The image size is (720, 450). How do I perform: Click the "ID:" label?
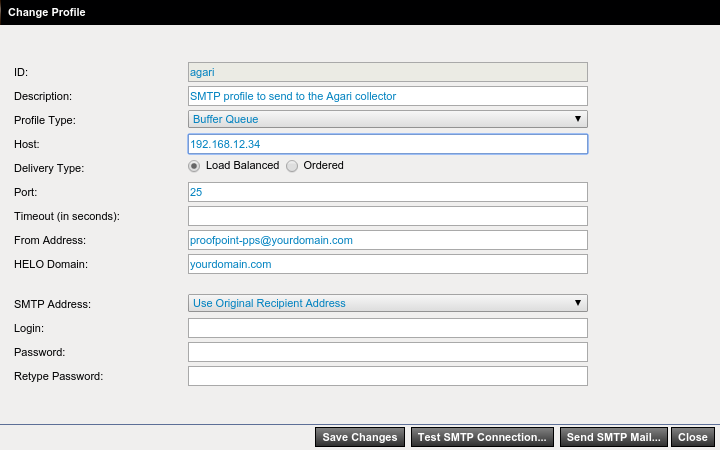click(21, 73)
